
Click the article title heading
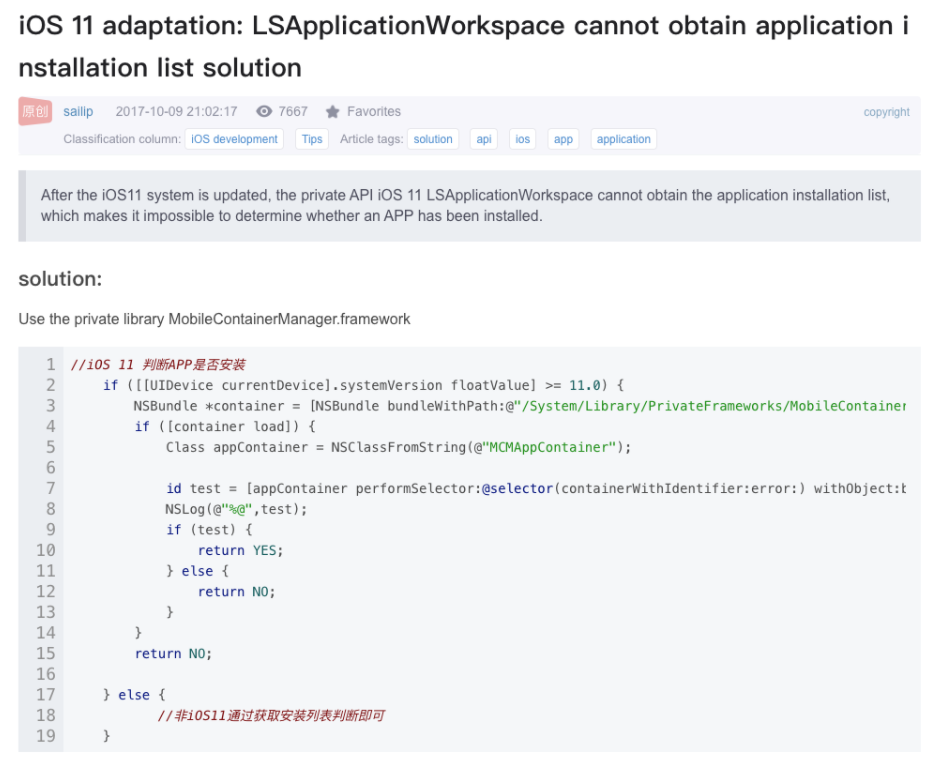tap(464, 47)
